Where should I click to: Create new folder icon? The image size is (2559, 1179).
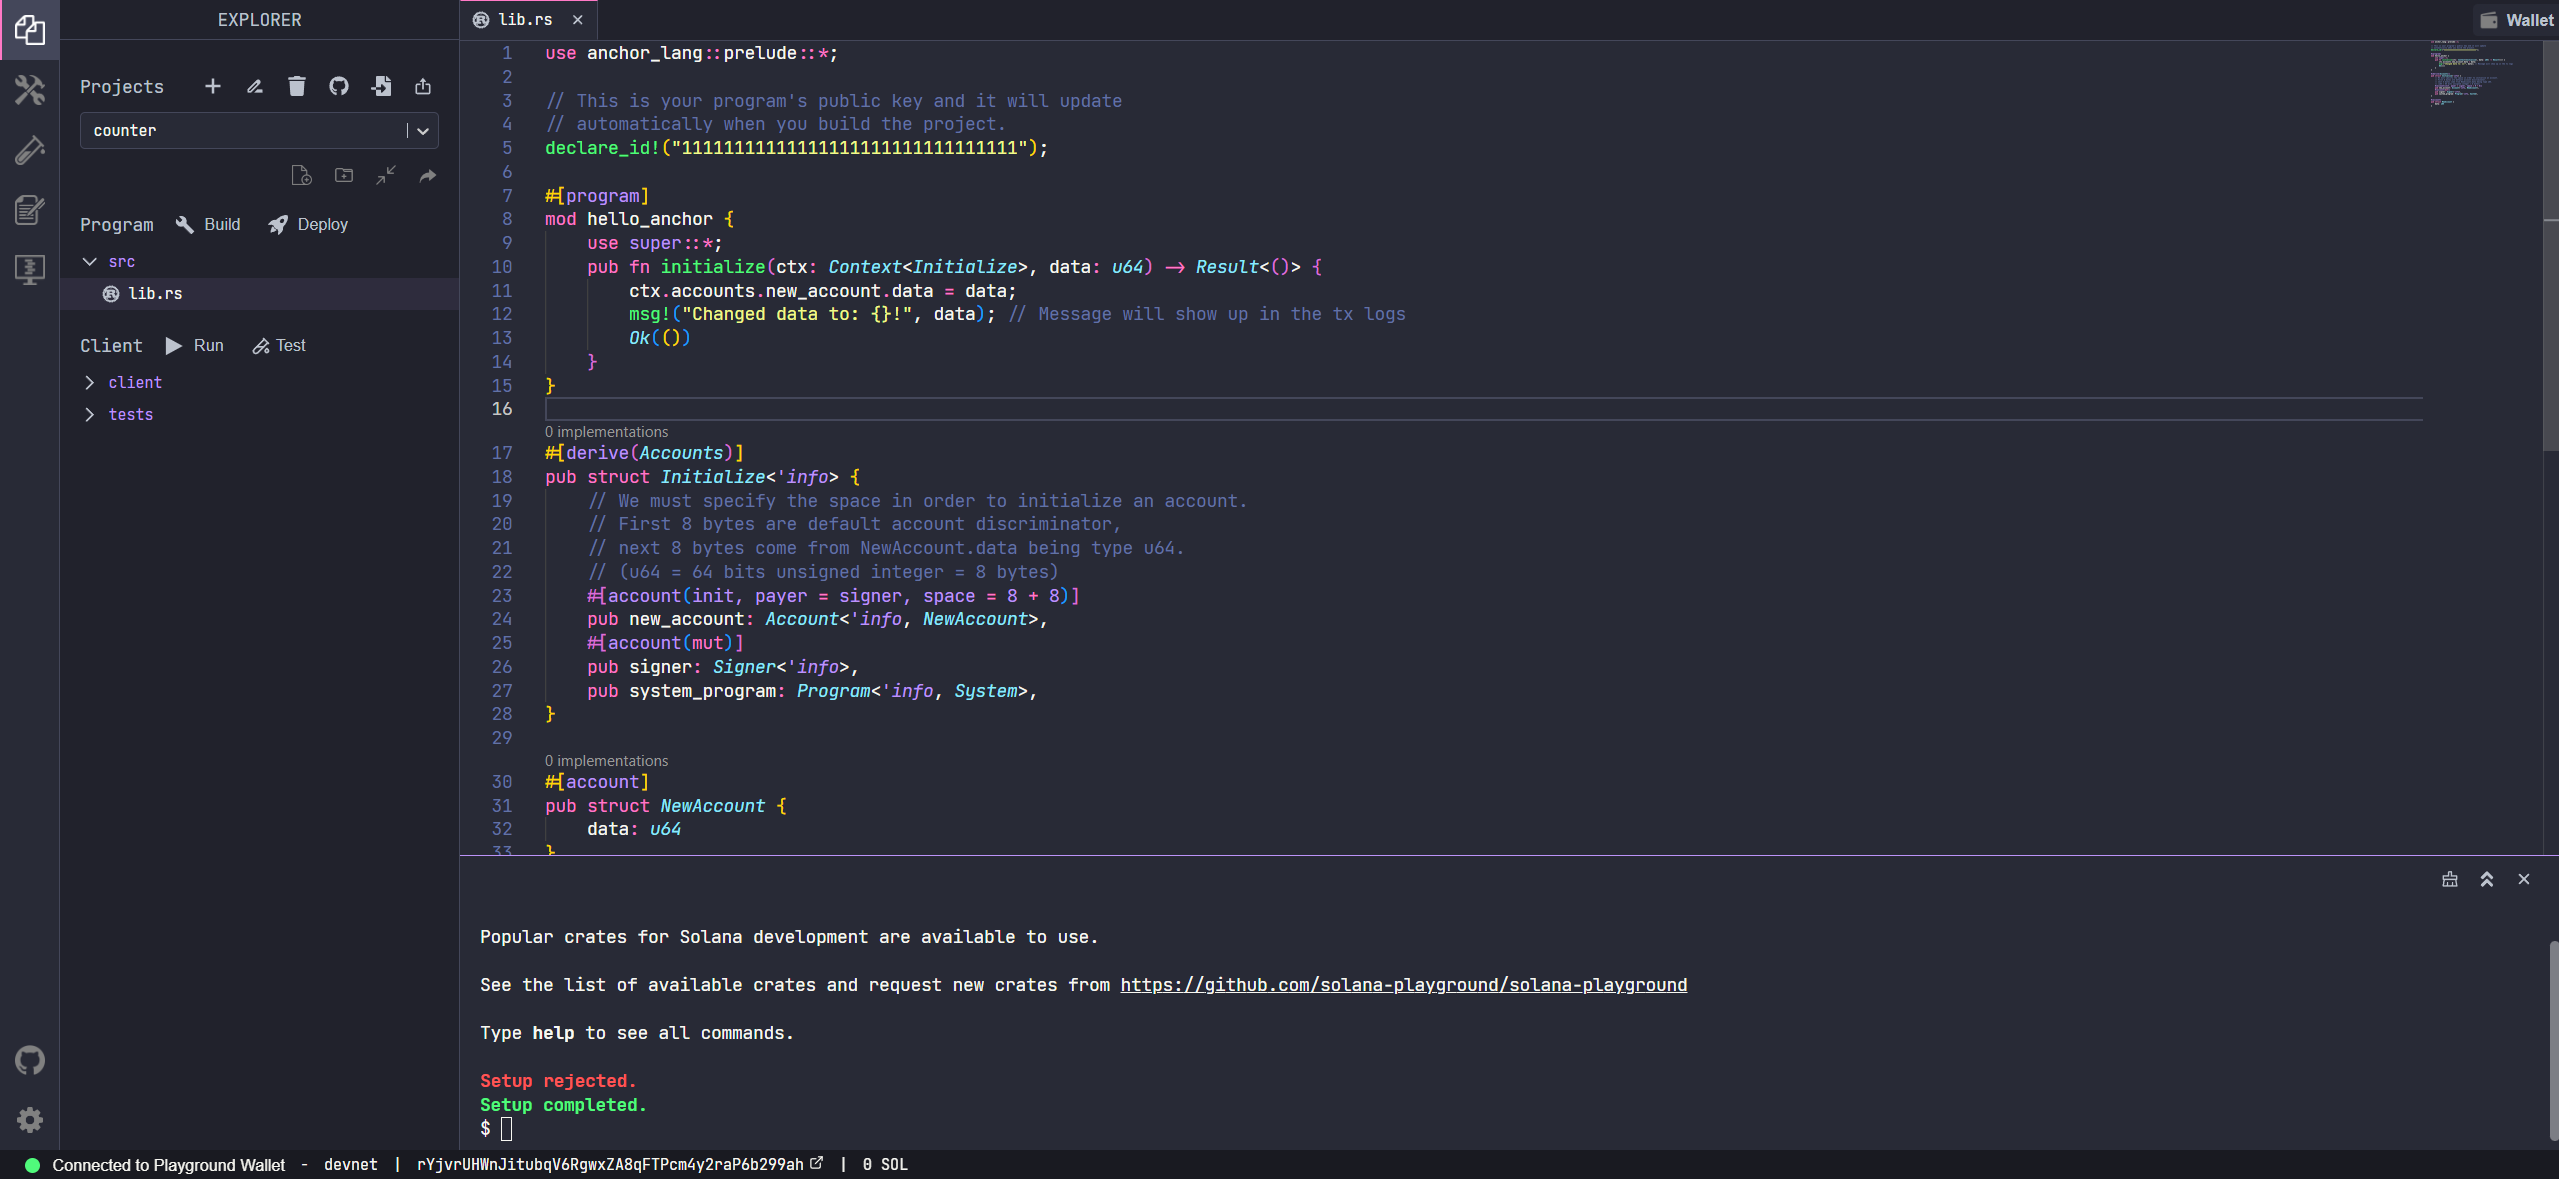pos(344,175)
